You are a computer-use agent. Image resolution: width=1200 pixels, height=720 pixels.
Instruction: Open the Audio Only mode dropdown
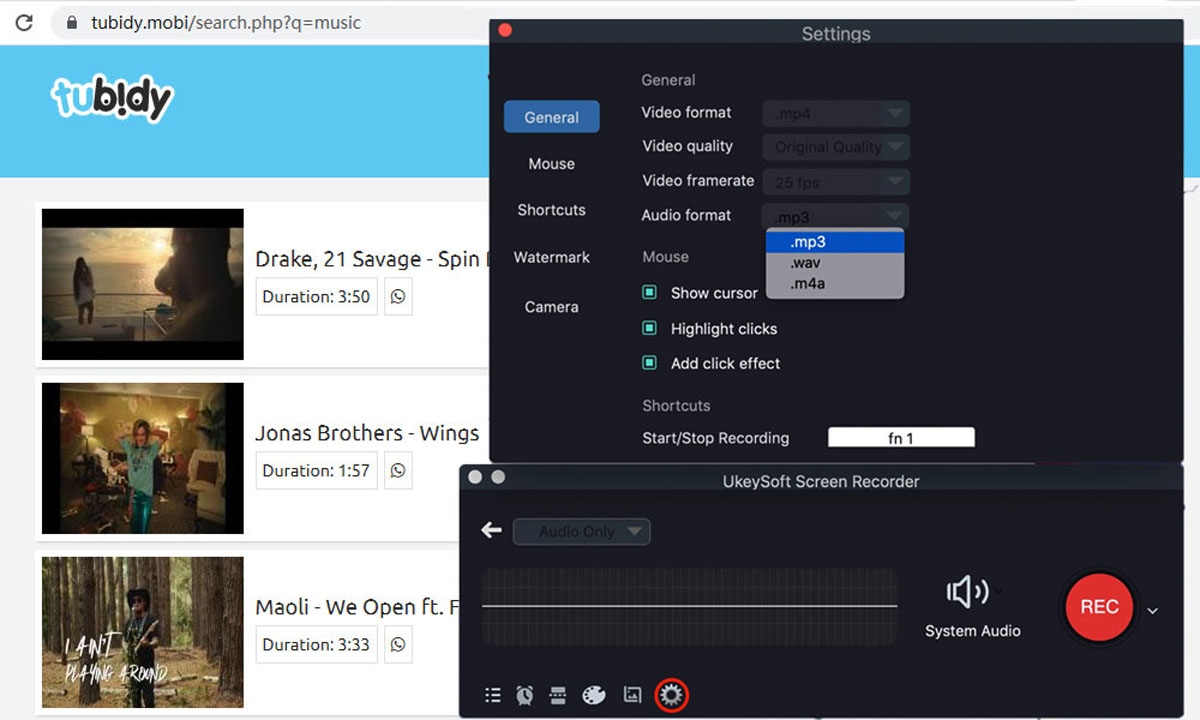(x=582, y=532)
